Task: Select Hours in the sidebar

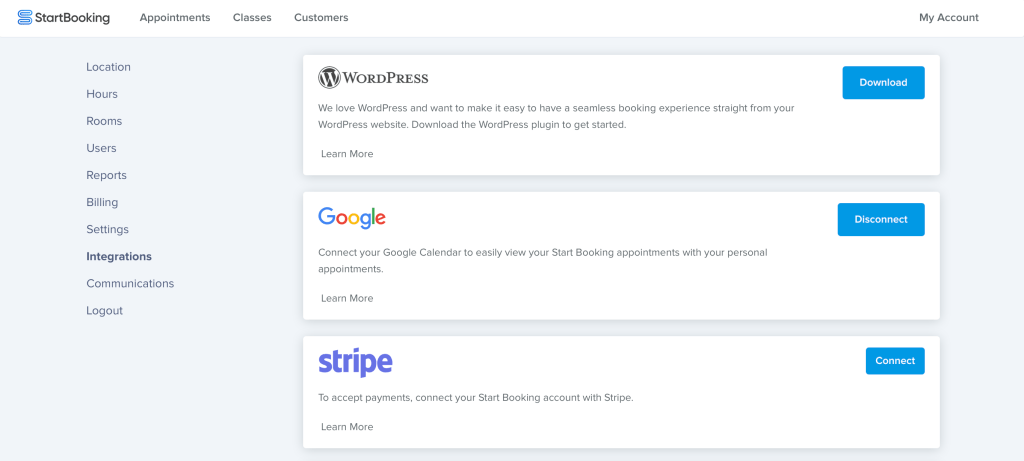Action: tap(102, 94)
